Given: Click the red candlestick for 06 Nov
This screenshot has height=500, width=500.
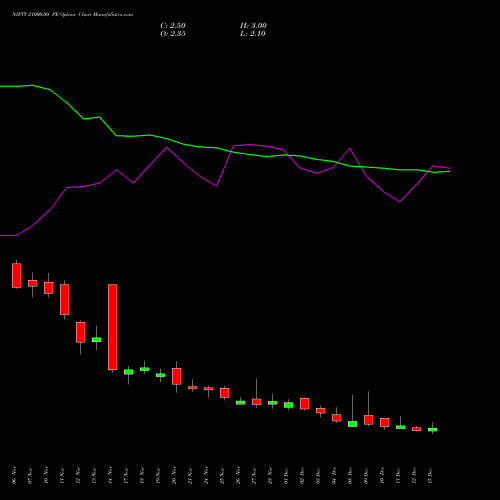Looking at the screenshot, I should pyautogui.click(x=17, y=275).
